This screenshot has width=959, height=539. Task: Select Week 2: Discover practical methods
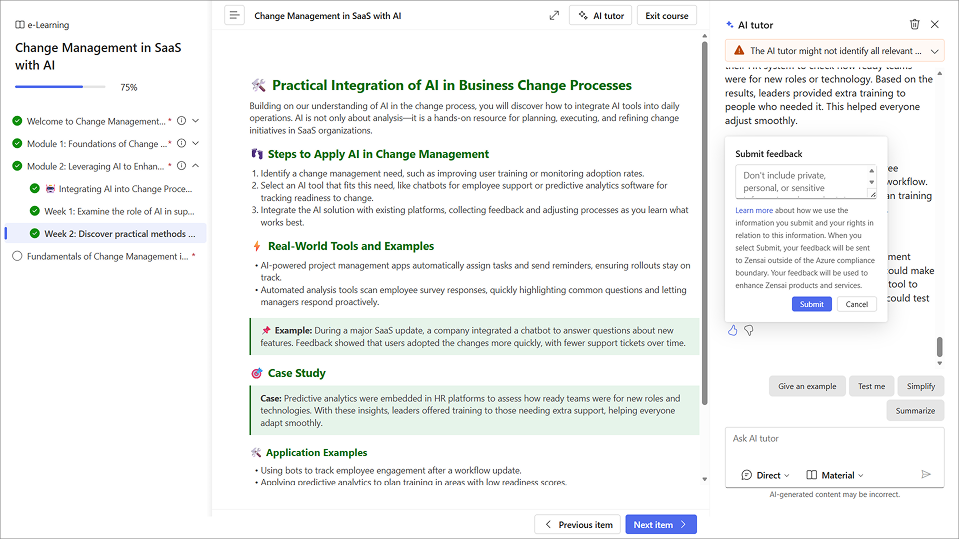coord(120,234)
